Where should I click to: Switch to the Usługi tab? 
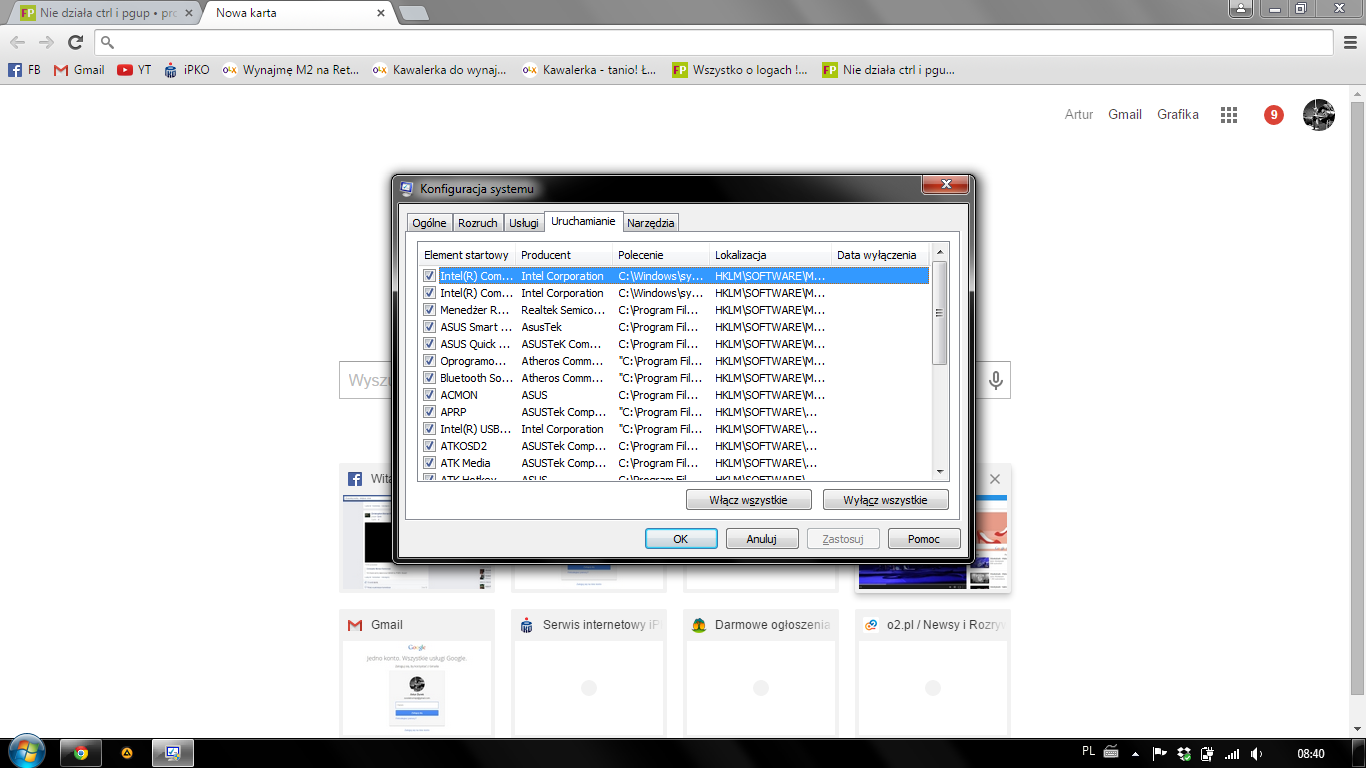click(x=523, y=223)
